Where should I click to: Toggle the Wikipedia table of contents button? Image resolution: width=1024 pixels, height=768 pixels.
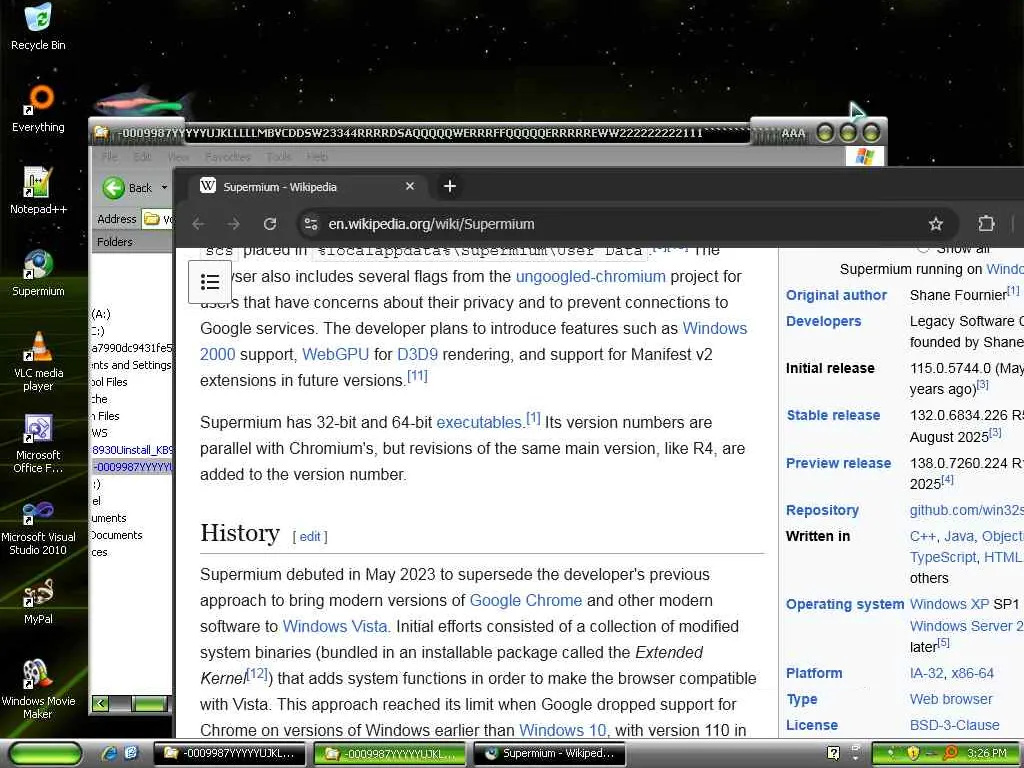pos(210,282)
